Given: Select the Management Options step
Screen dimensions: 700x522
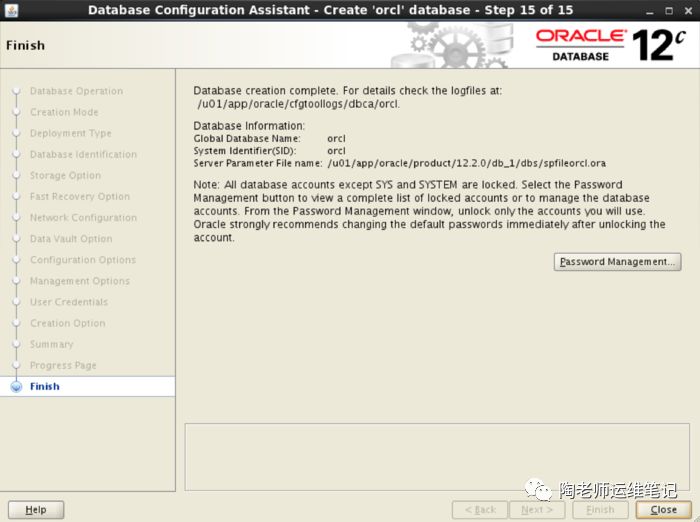Looking at the screenshot, I should 80,281.
